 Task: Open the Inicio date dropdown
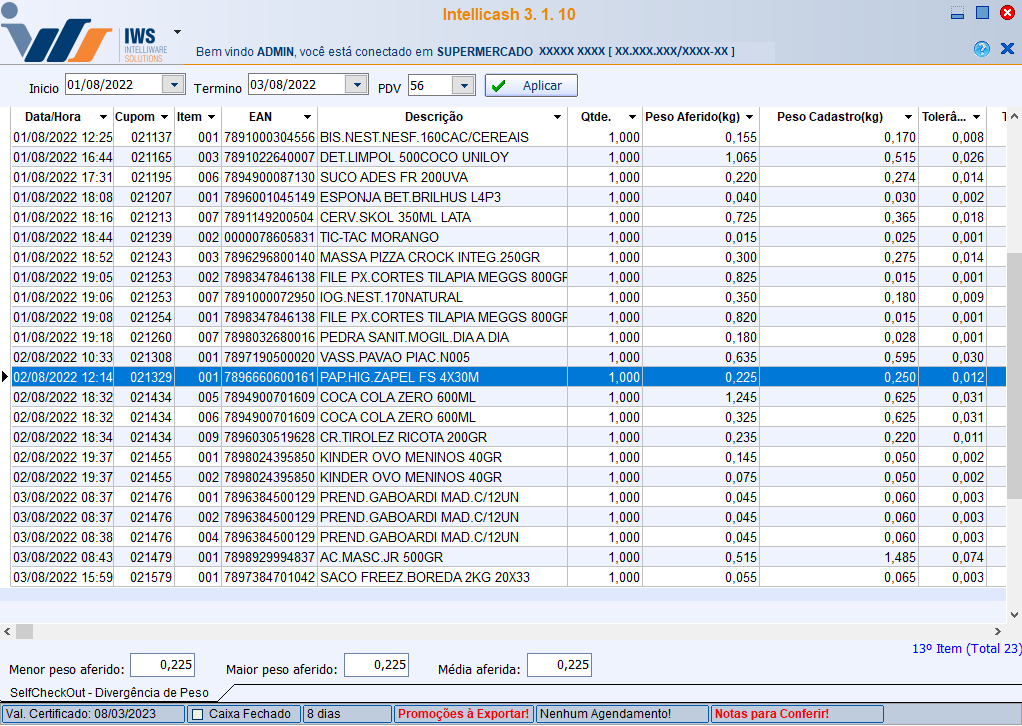tap(174, 86)
